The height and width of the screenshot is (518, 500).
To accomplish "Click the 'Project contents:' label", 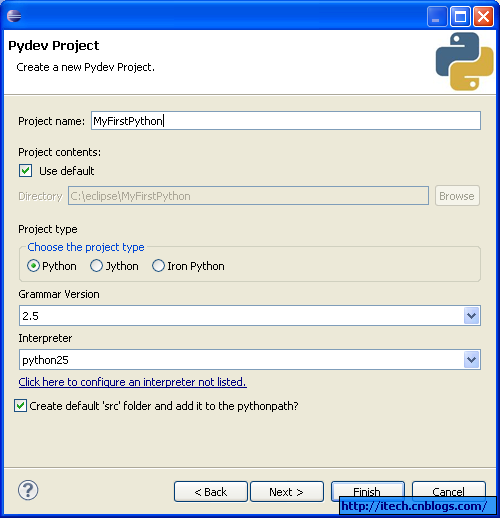I will coord(60,152).
